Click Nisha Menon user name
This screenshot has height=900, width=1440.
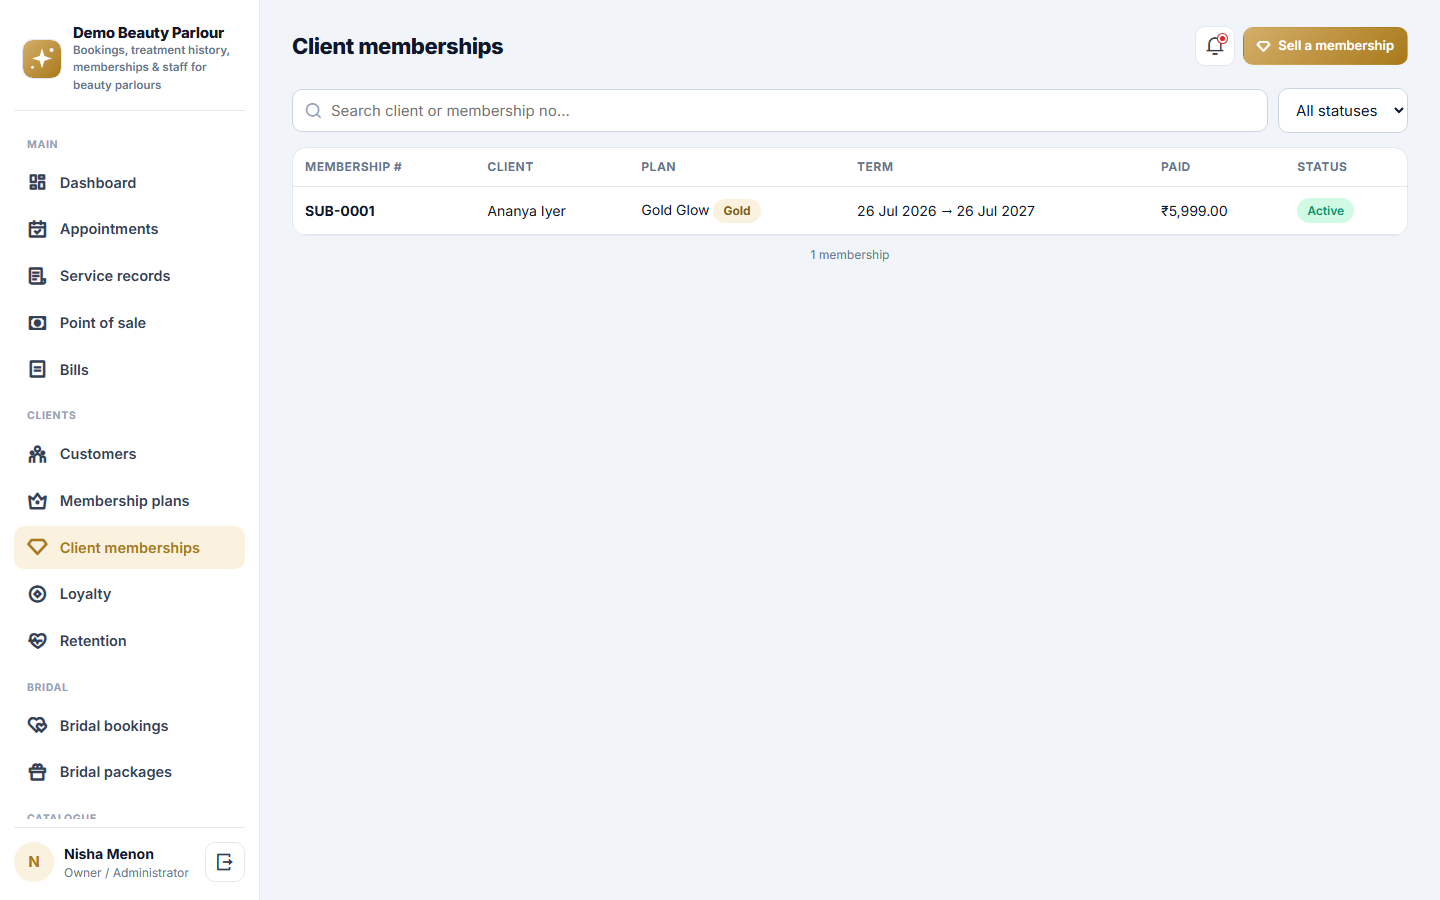109,854
